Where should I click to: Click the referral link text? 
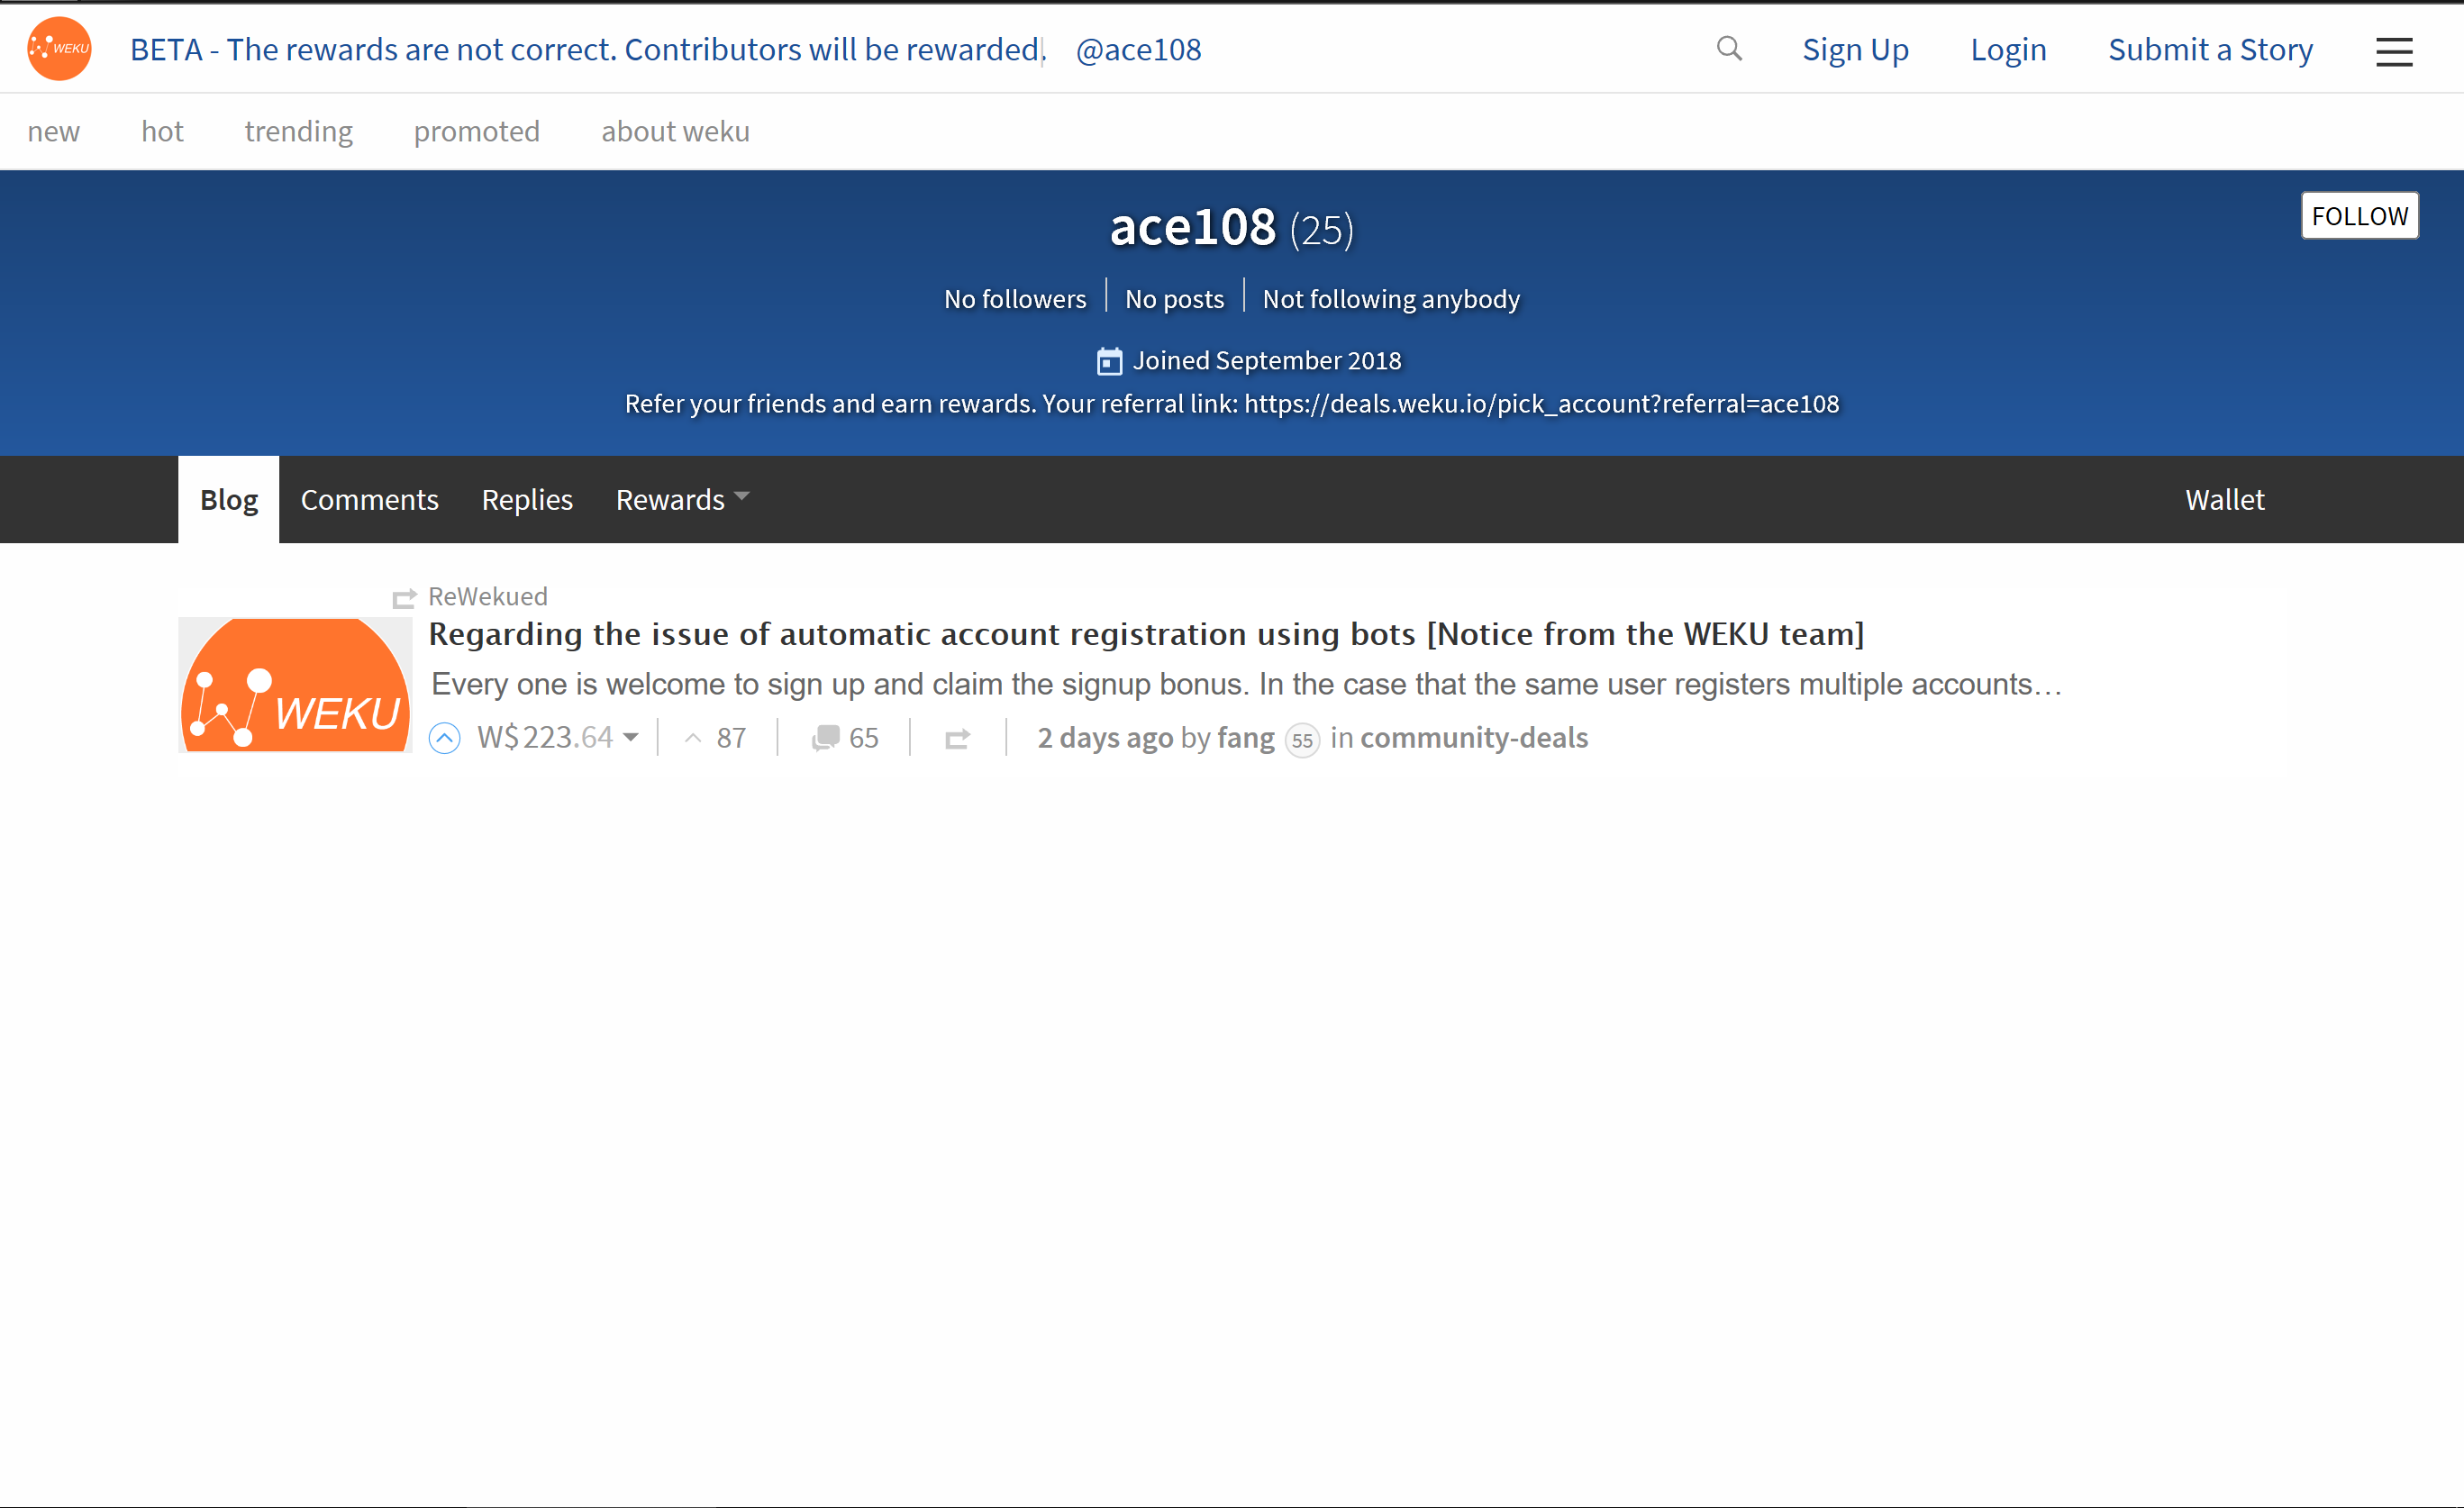pos(1232,404)
